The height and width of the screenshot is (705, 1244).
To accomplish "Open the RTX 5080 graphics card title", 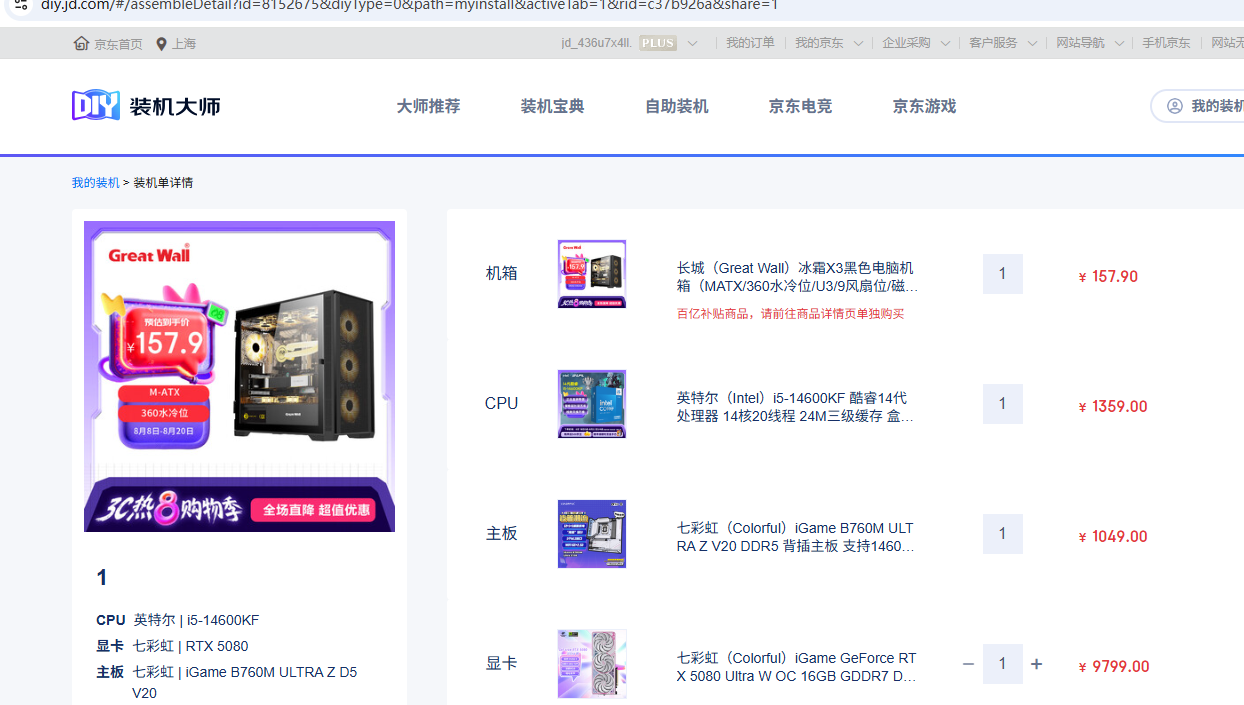I will coord(796,667).
